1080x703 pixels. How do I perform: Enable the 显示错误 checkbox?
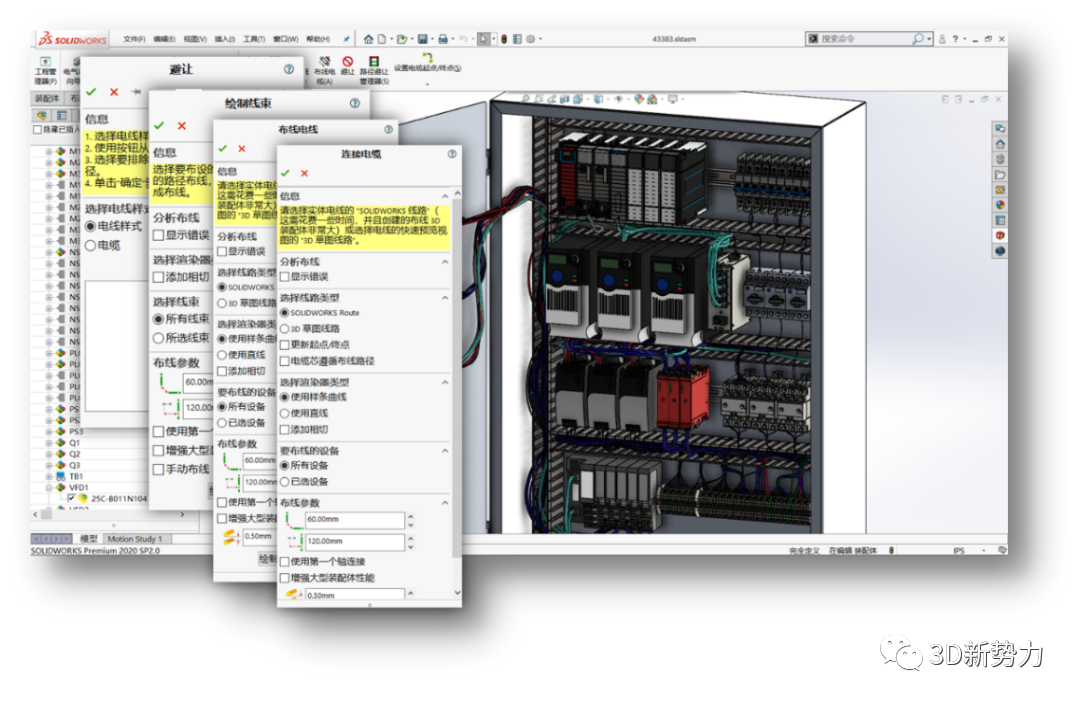pos(283,277)
